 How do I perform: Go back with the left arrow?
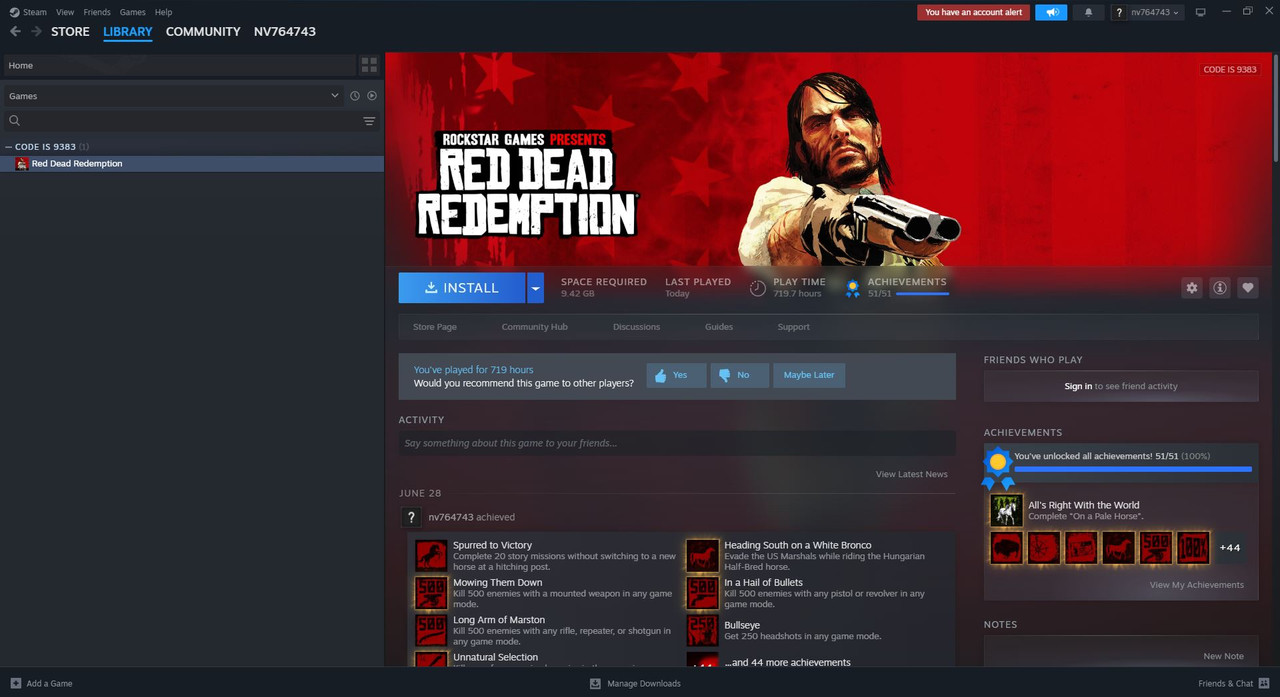click(15, 32)
